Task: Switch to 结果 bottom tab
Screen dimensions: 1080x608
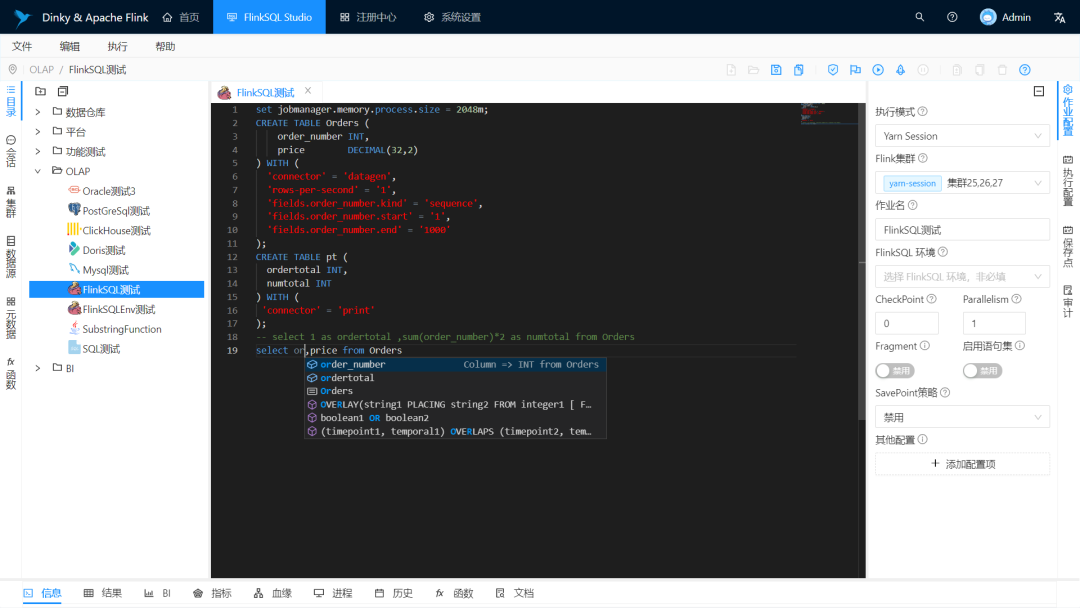Action: pos(103,593)
